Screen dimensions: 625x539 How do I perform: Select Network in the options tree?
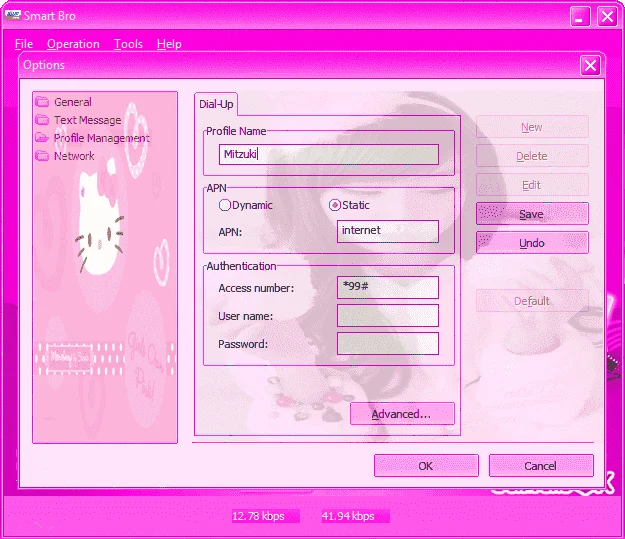pyautogui.click(x=74, y=156)
